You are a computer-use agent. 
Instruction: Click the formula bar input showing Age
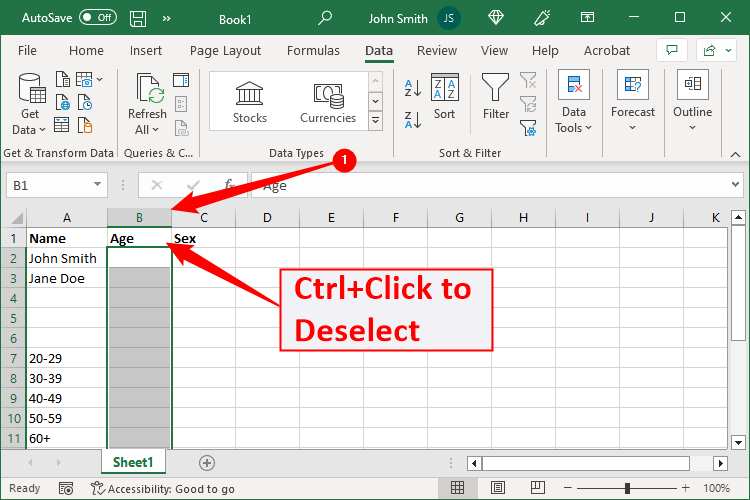(x=490, y=185)
